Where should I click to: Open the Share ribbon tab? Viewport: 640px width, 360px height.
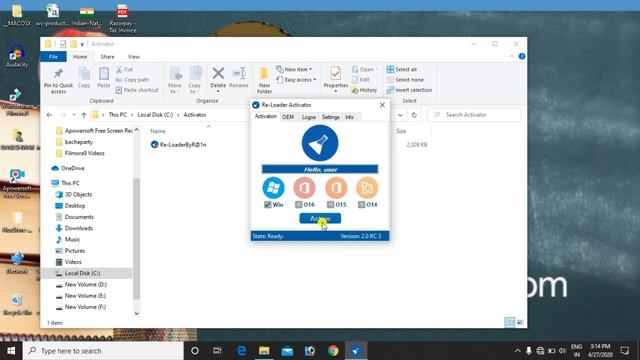(107, 57)
